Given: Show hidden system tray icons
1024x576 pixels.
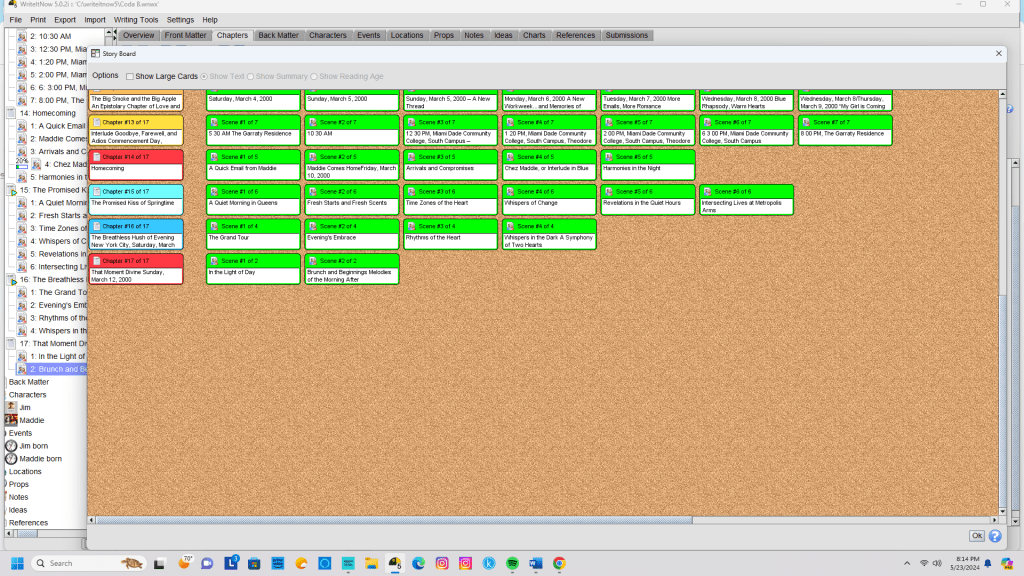Looking at the screenshot, I should click(905, 564).
